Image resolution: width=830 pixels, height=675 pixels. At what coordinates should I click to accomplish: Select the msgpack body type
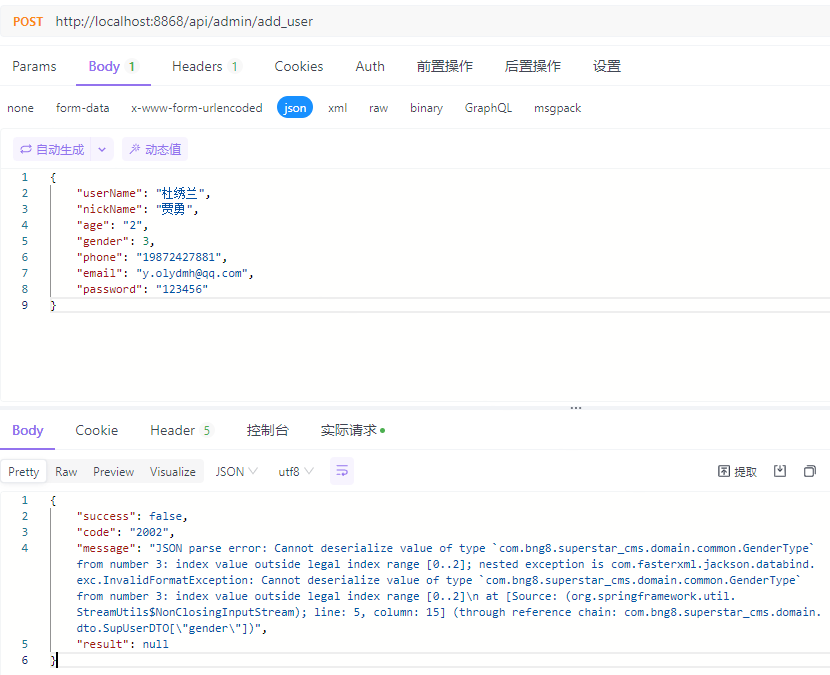coord(557,108)
